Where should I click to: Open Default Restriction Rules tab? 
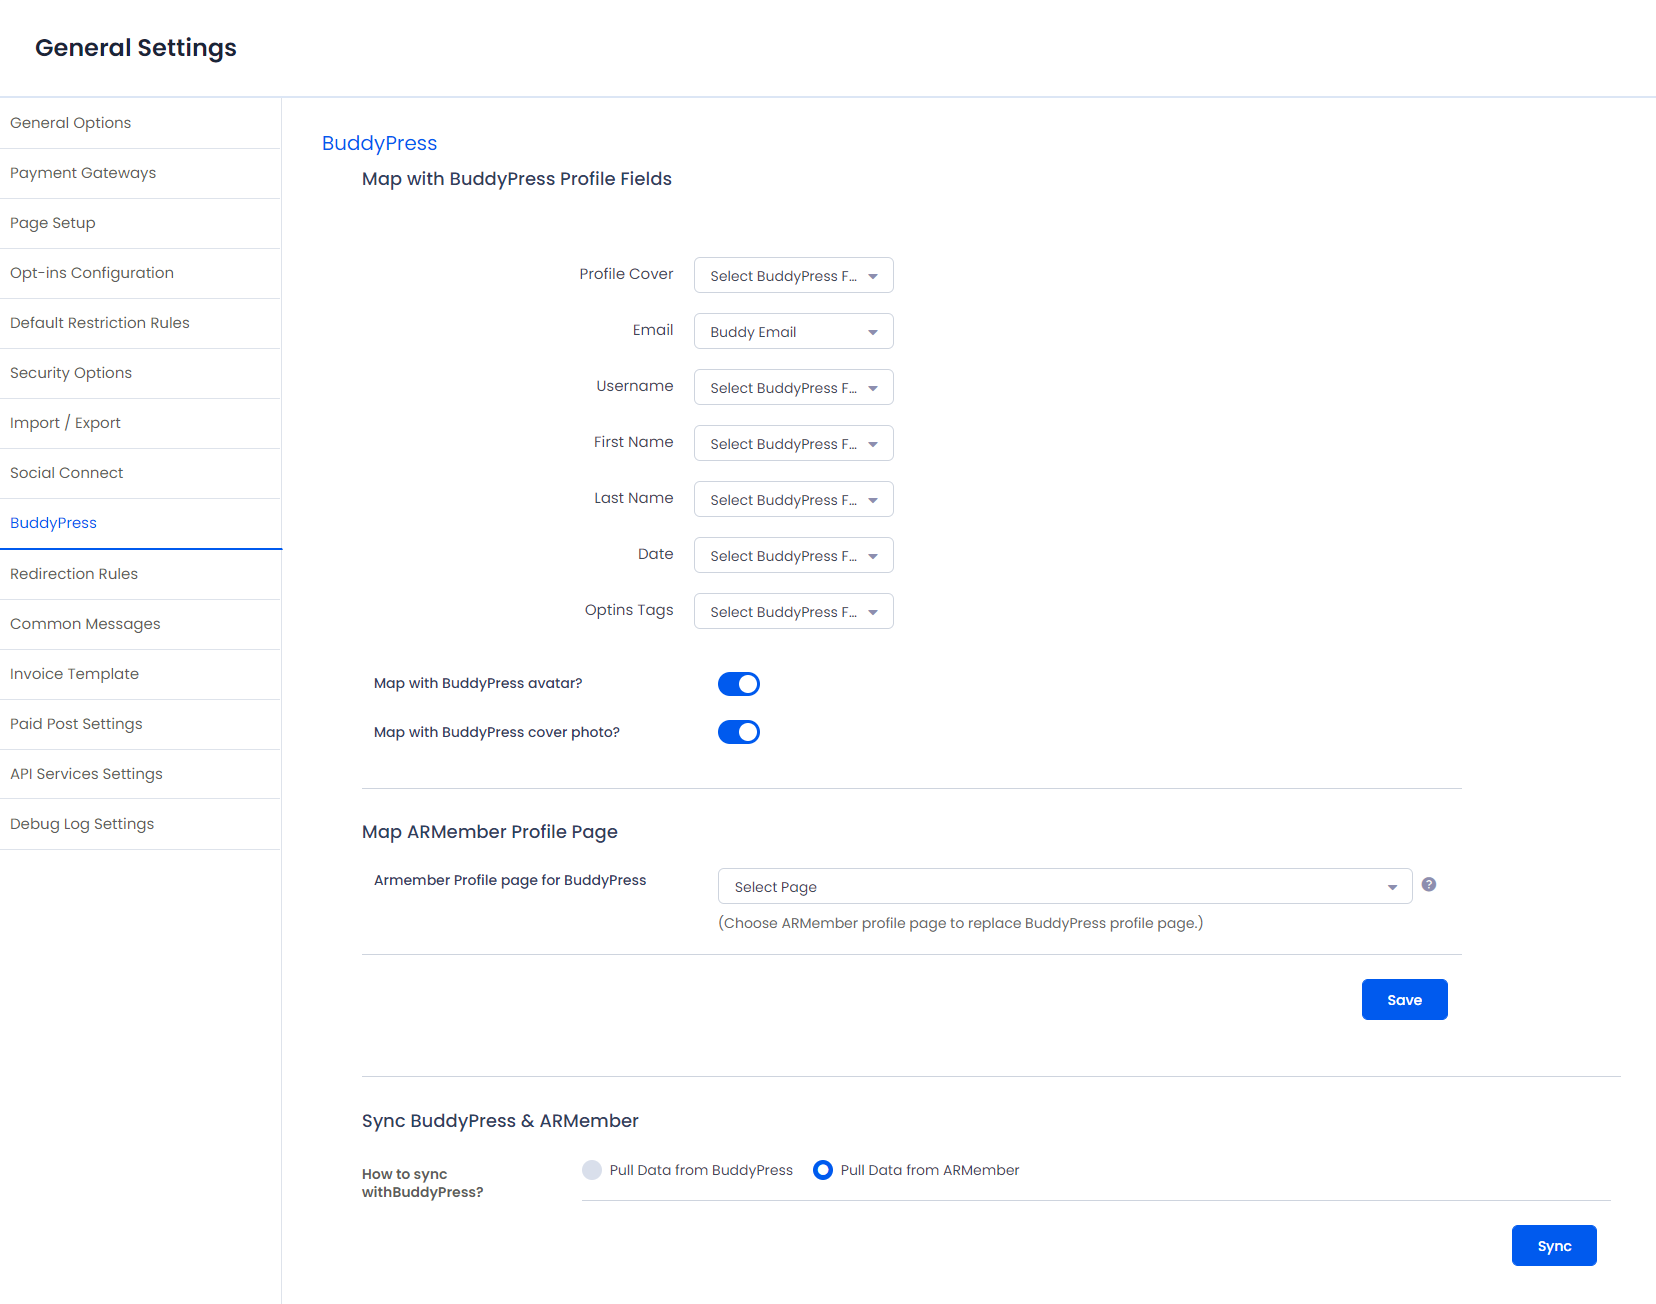(x=140, y=323)
